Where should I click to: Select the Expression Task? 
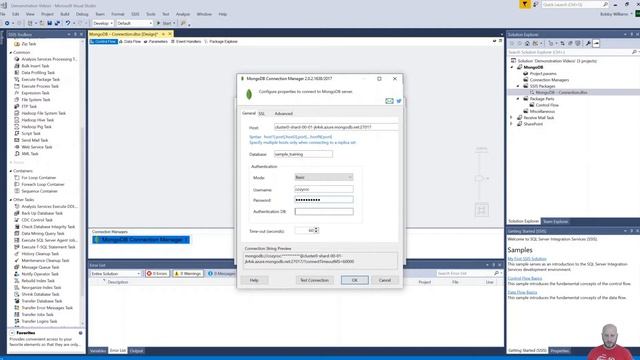35,93
